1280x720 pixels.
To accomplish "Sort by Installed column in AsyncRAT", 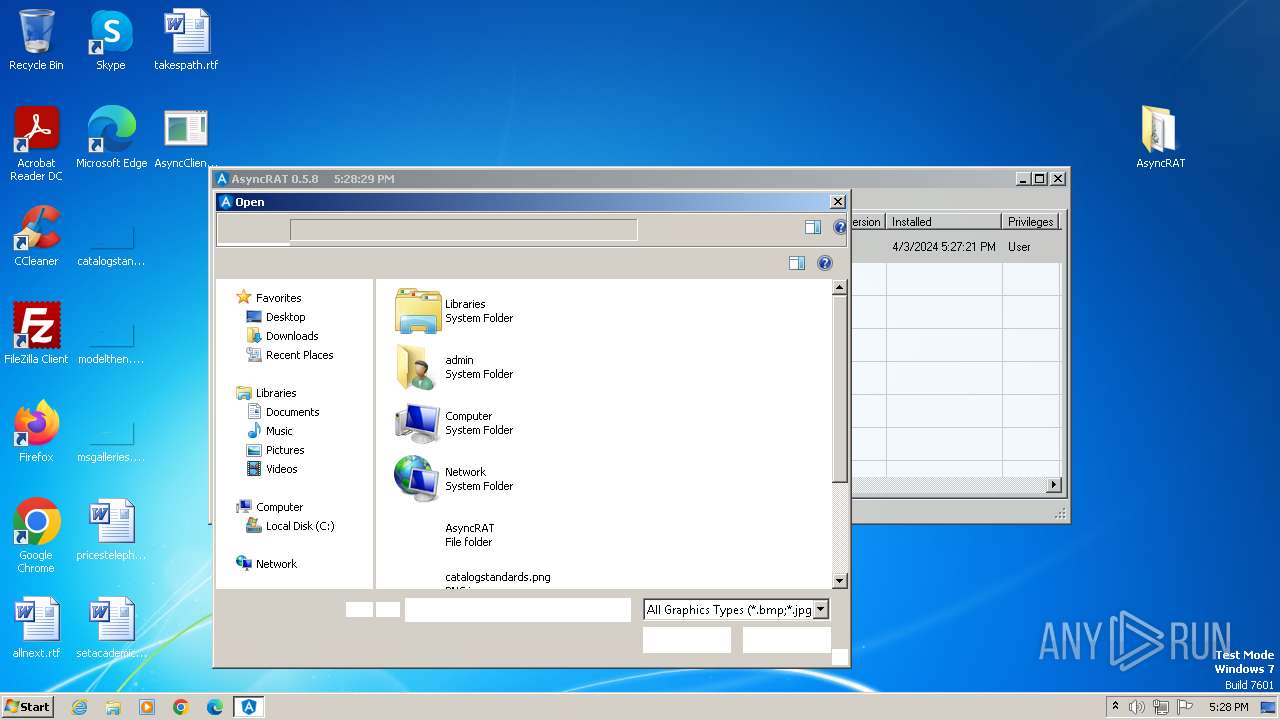I will pos(943,222).
